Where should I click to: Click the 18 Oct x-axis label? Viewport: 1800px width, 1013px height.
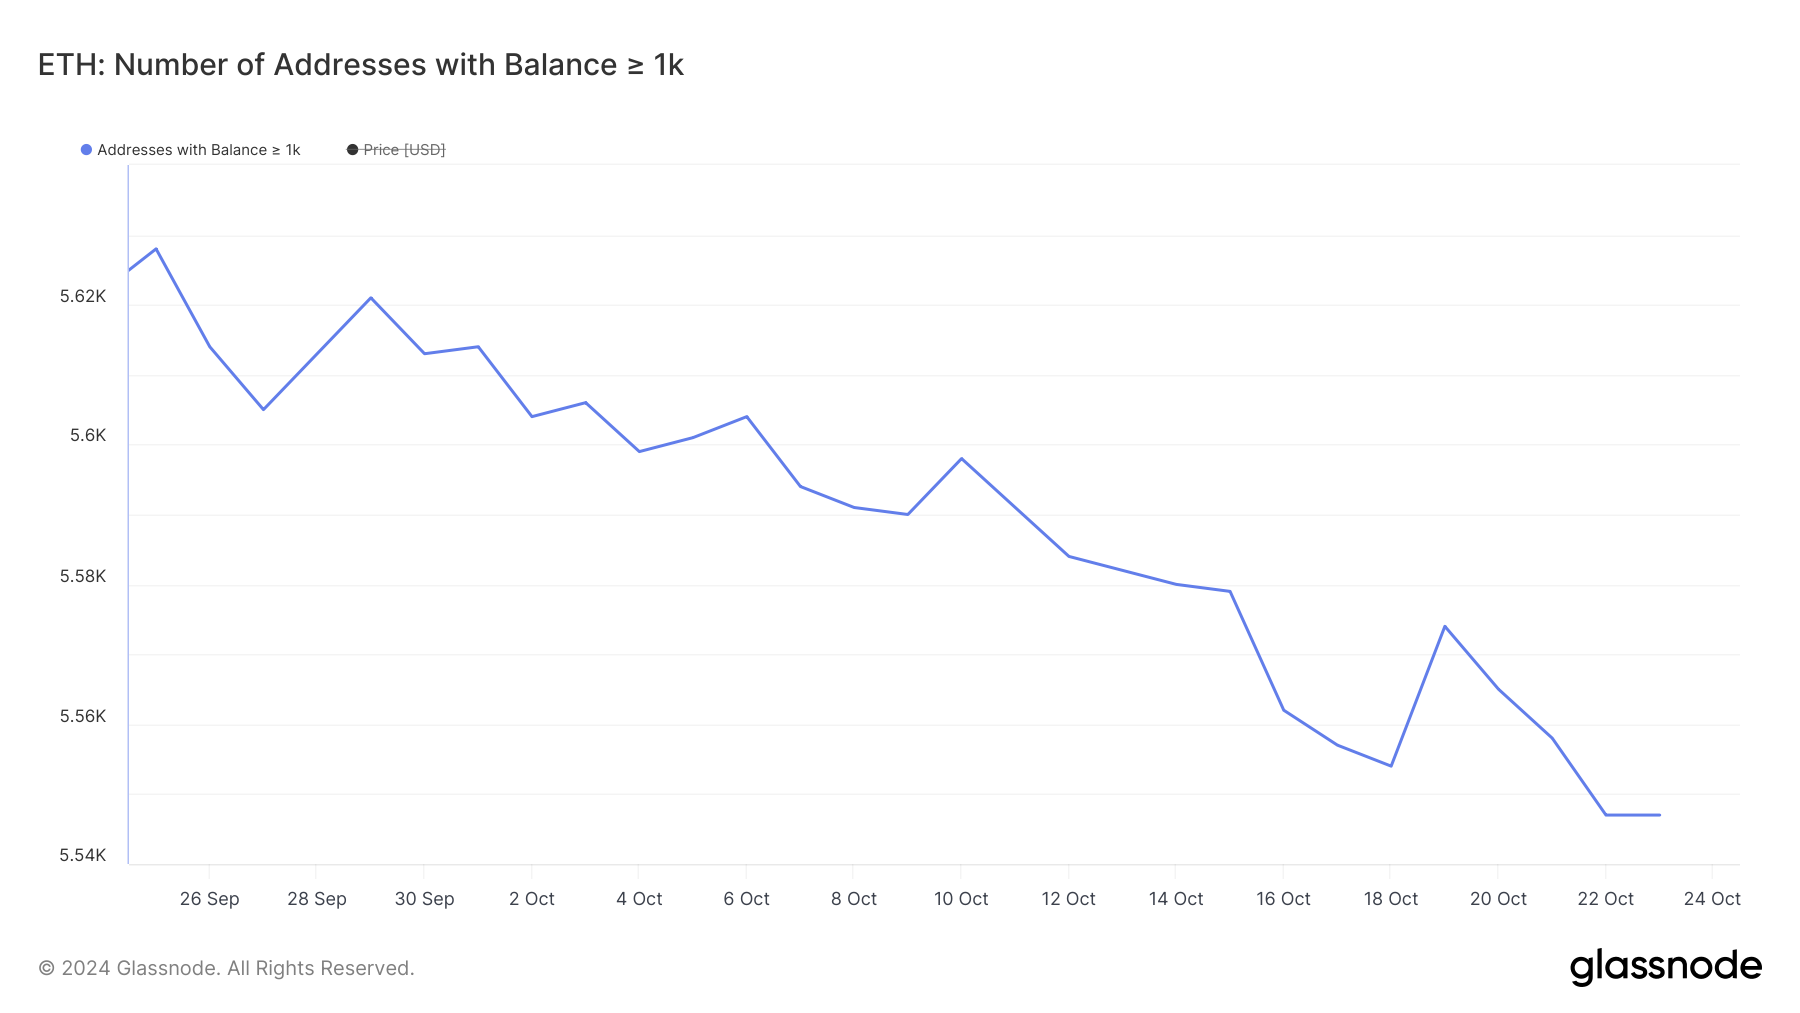tap(1391, 899)
